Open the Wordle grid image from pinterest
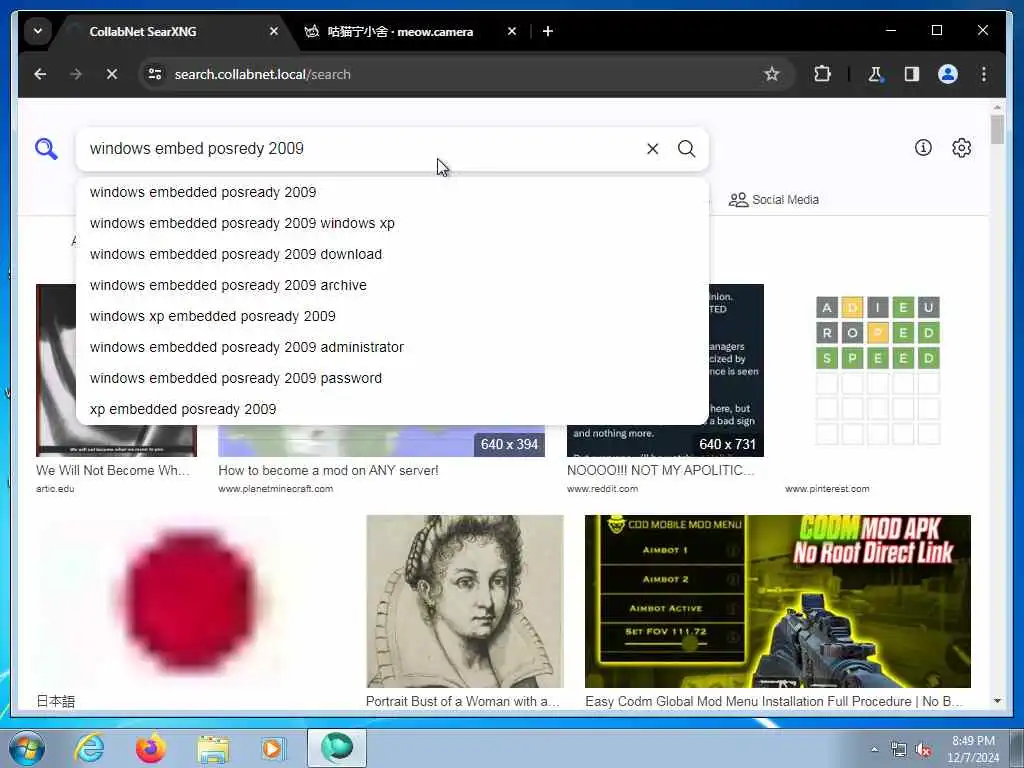This screenshot has height=768, width=1024. pyautogui.click(x=878, y=370)
